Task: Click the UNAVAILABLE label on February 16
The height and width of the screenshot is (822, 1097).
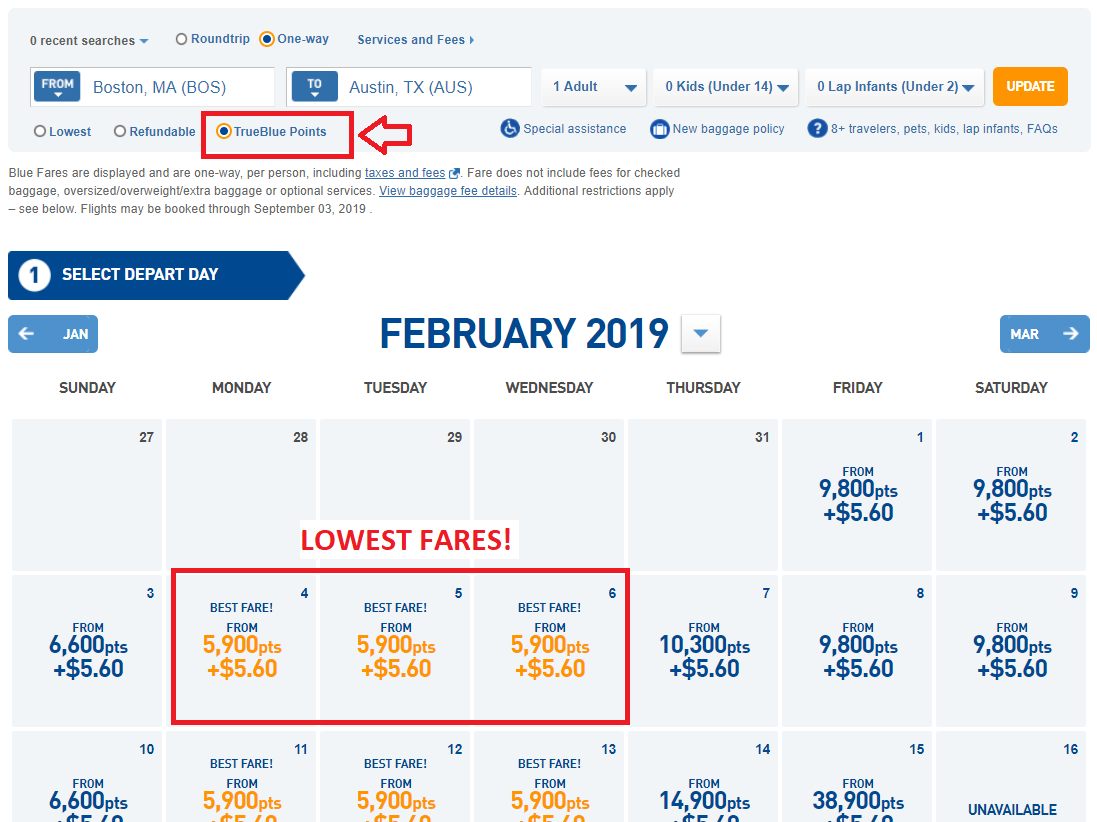Action: point(1012,809)
